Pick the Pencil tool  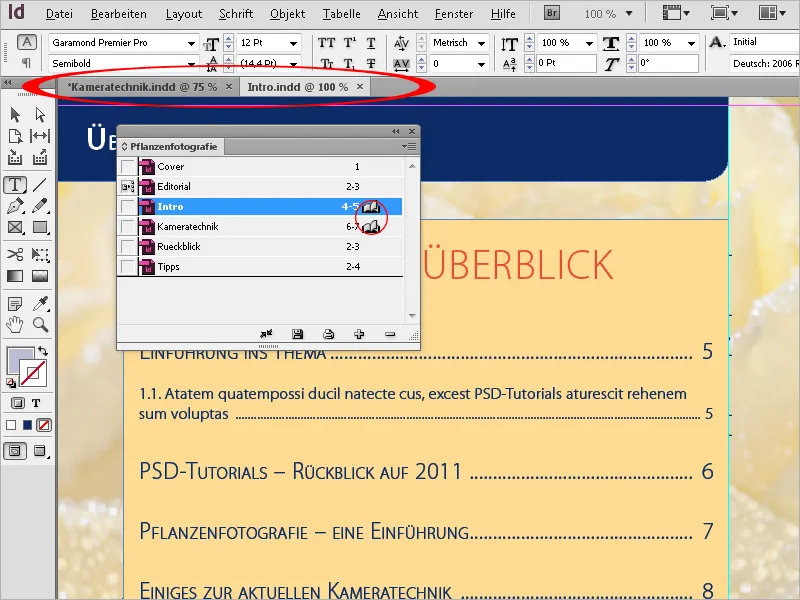[x=40, y=206]
